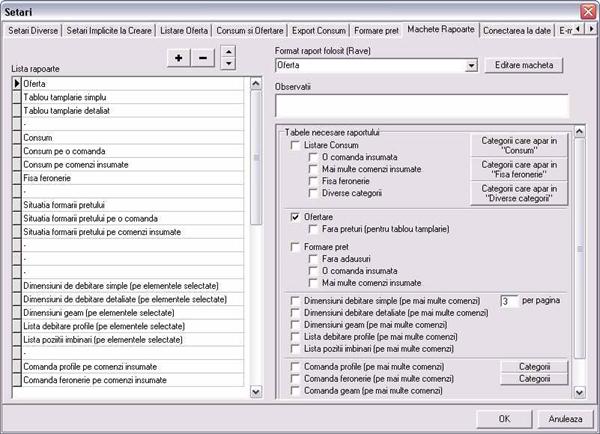
Task: Enable the Listare Consum checkbox
Action: coord(295,145)
